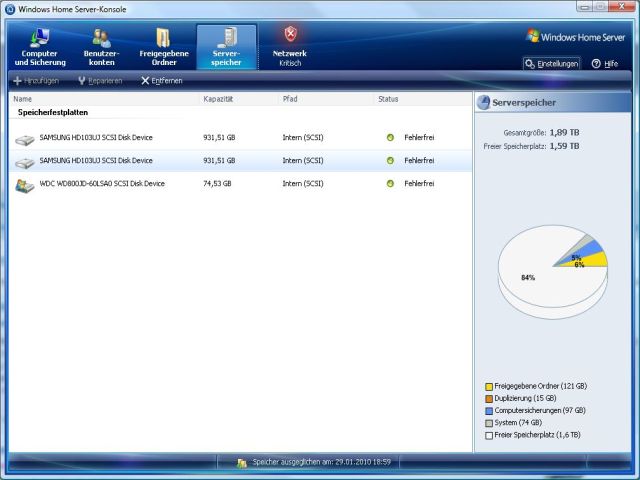Click green status icon of first SAMSUNG drive
Viewport: 640px width, 480px height.
[x=390, y=138]
